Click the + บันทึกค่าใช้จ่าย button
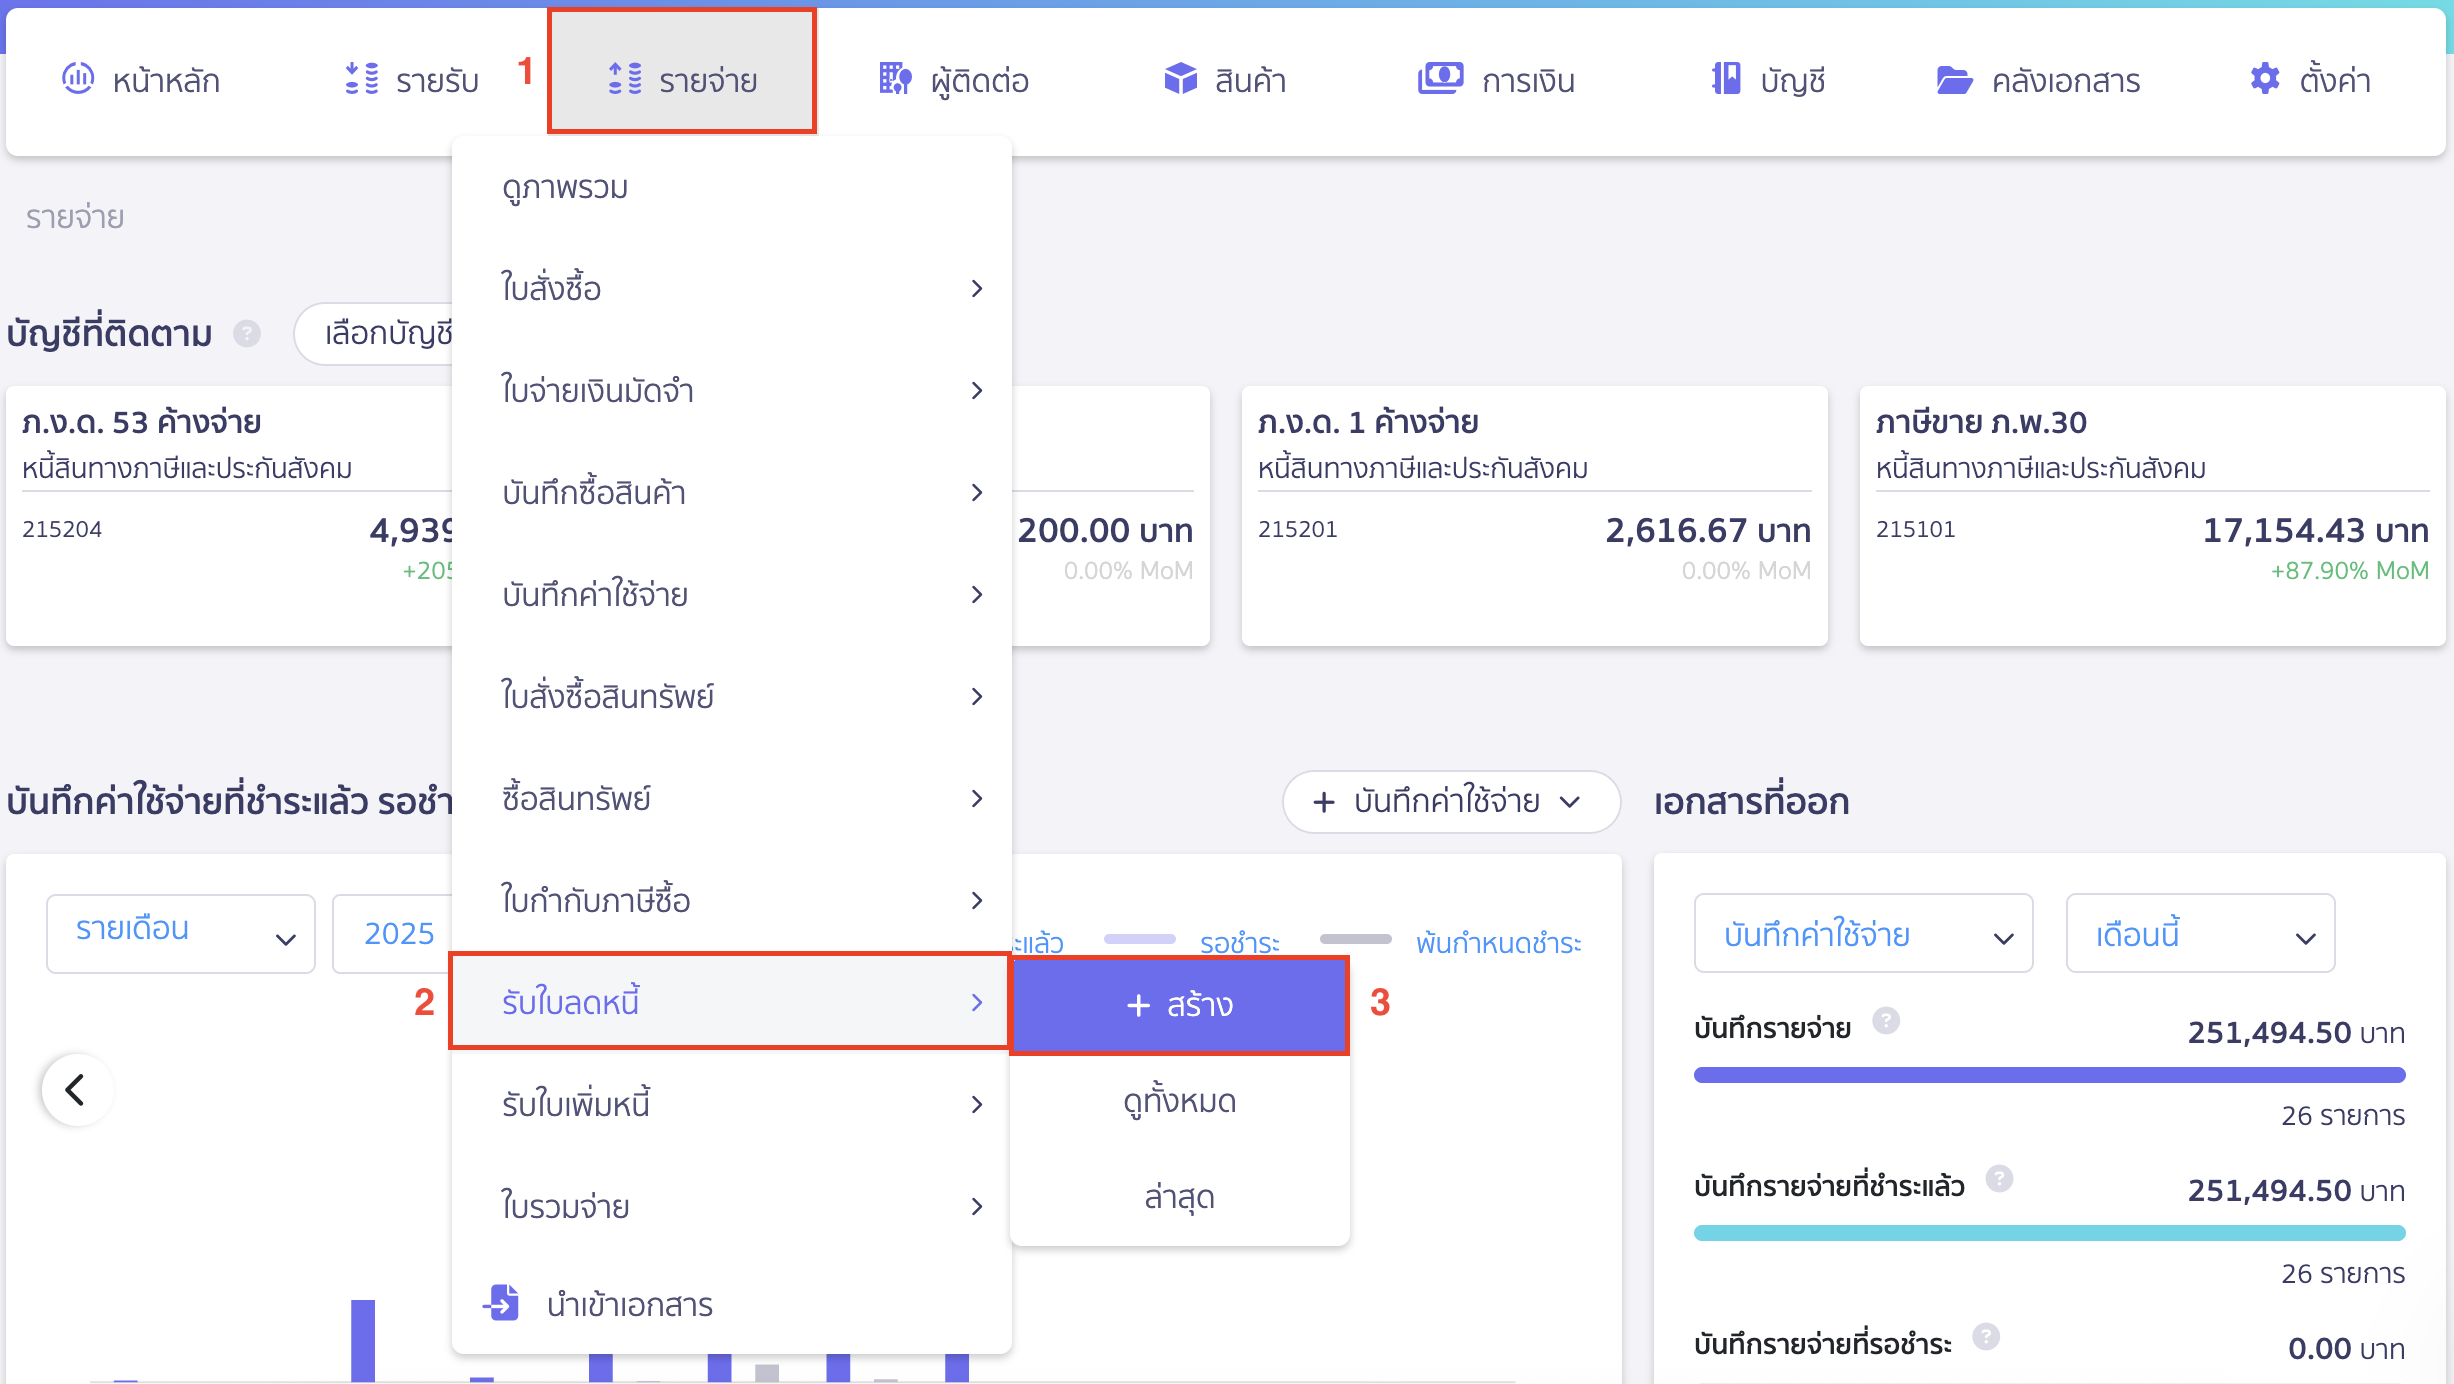The height and width of the screenshot is (1384, 2454). click(x=1451, y=801)
